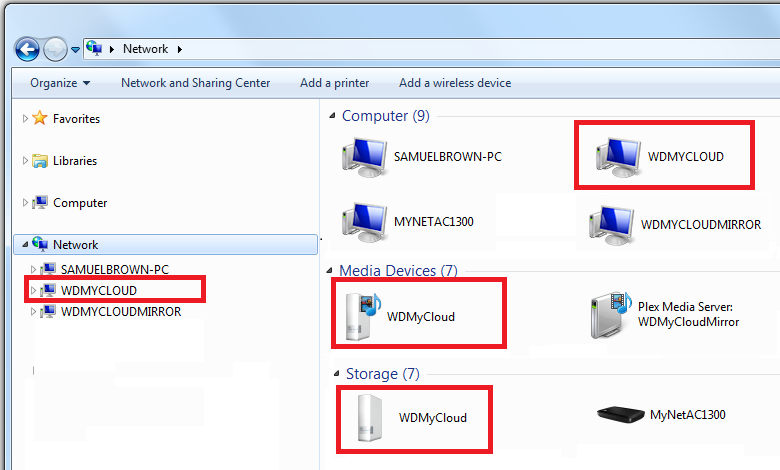Click Network in the address bar
The height and width of the screenshot is (470, 780).
145,49
